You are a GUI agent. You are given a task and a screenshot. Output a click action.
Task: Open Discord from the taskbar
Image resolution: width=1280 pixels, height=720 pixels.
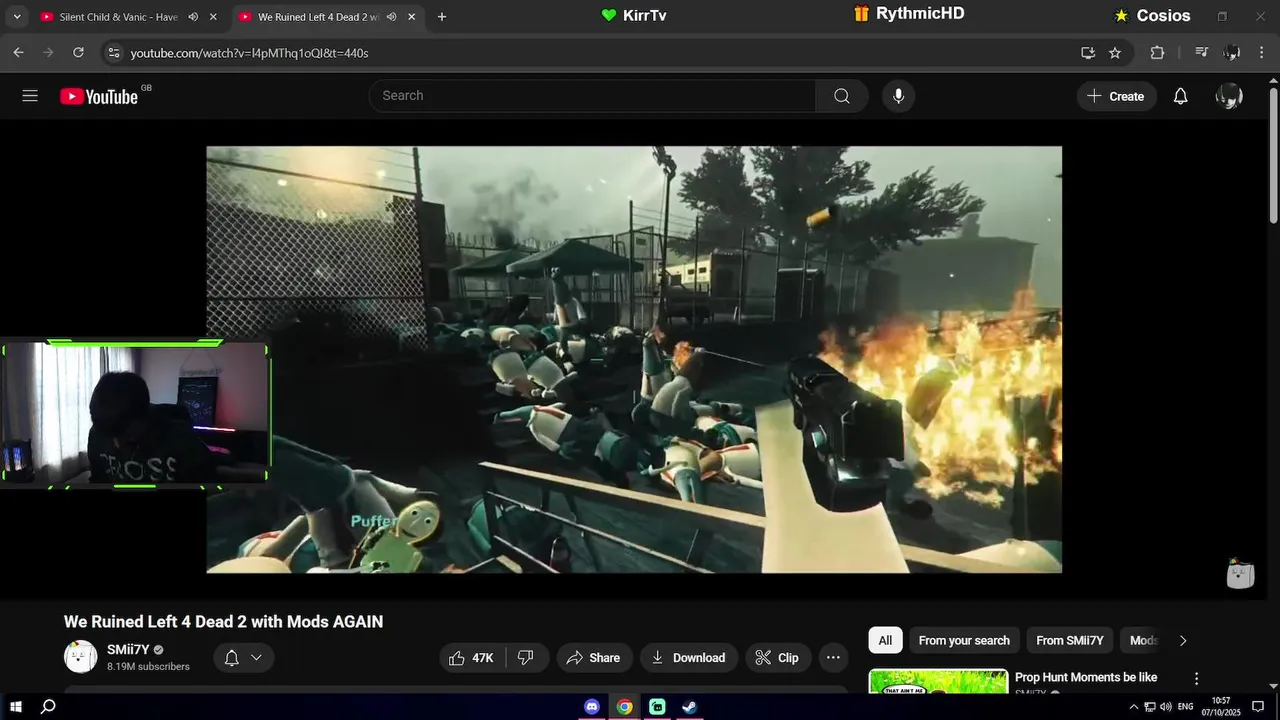[592, 707]
